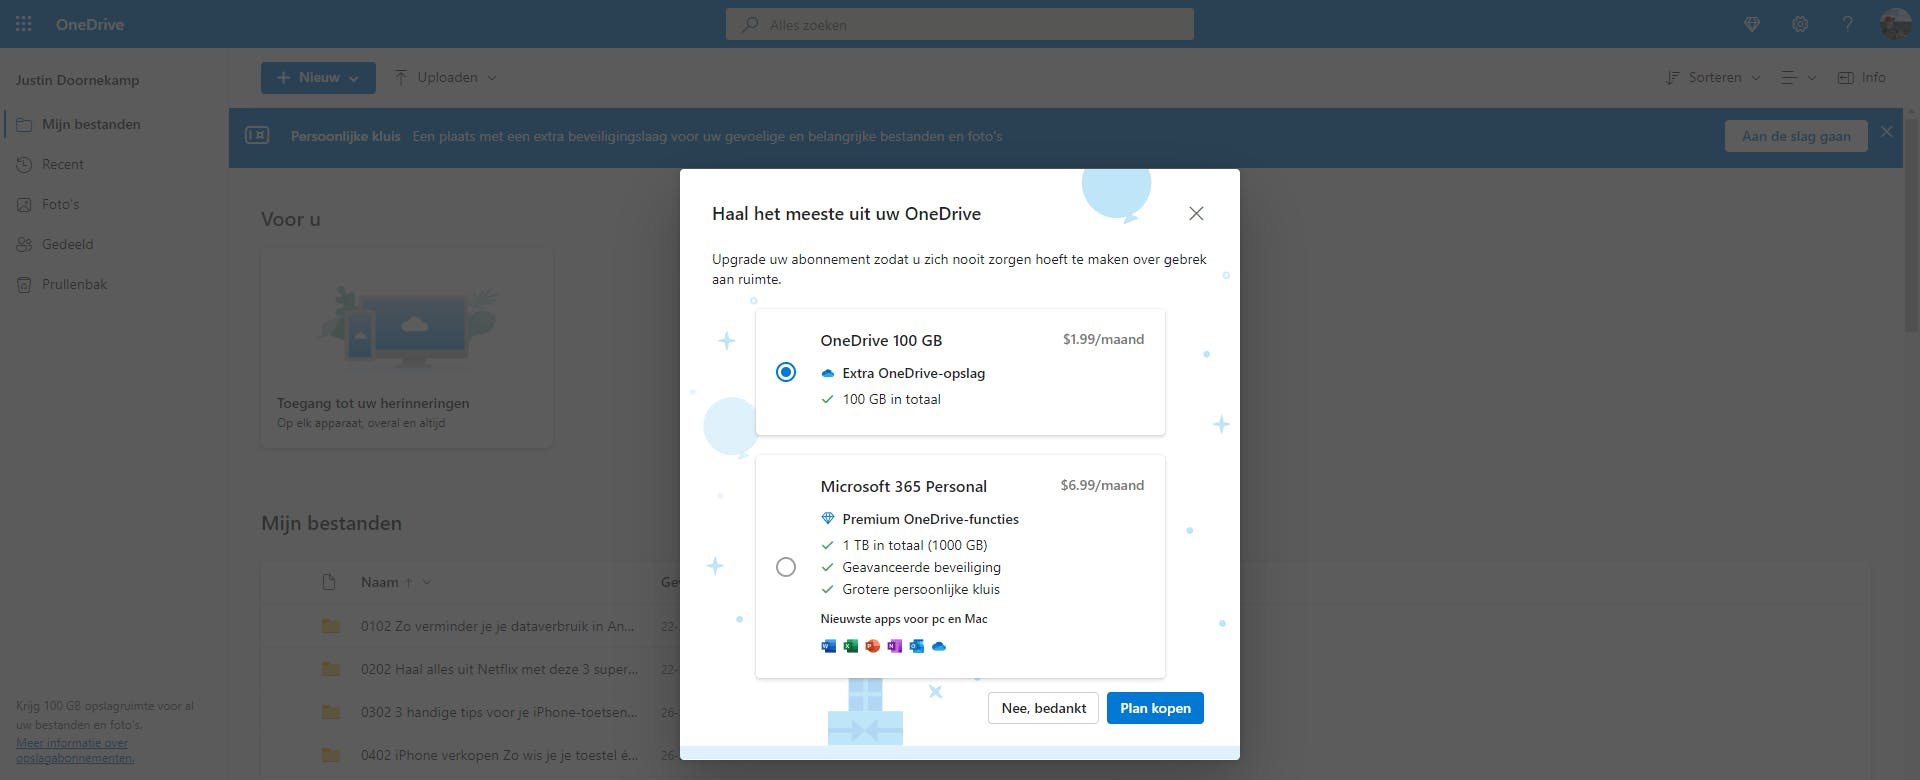Image resolution: width=1920 pixels, height=780 pixels.
Task: Click the Mijn bestanden folder icon
Action: click(24, 125)
